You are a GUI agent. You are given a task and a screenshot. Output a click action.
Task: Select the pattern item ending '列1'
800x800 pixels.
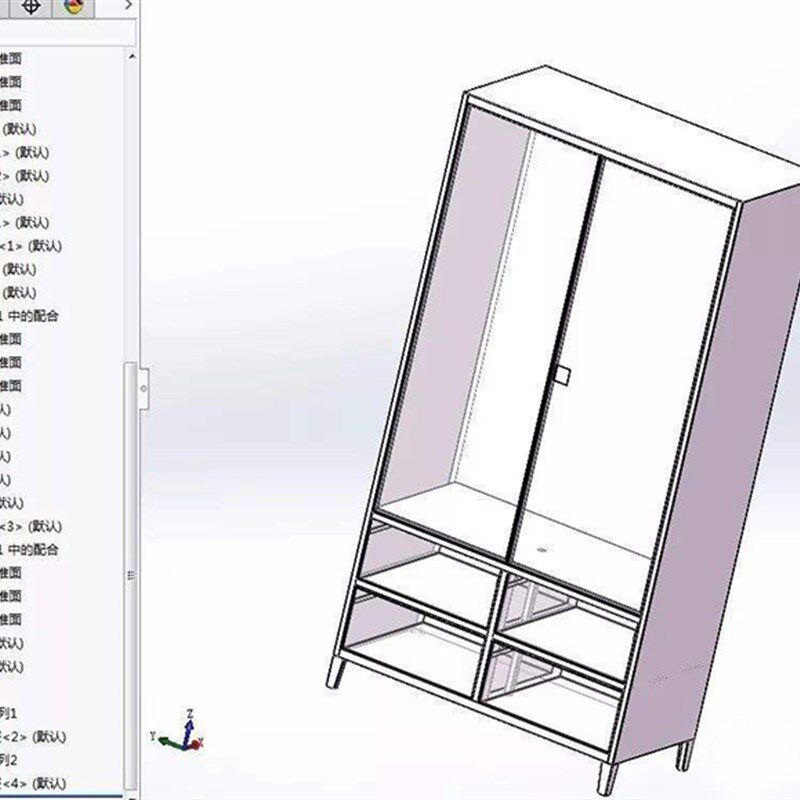(9, 713)
